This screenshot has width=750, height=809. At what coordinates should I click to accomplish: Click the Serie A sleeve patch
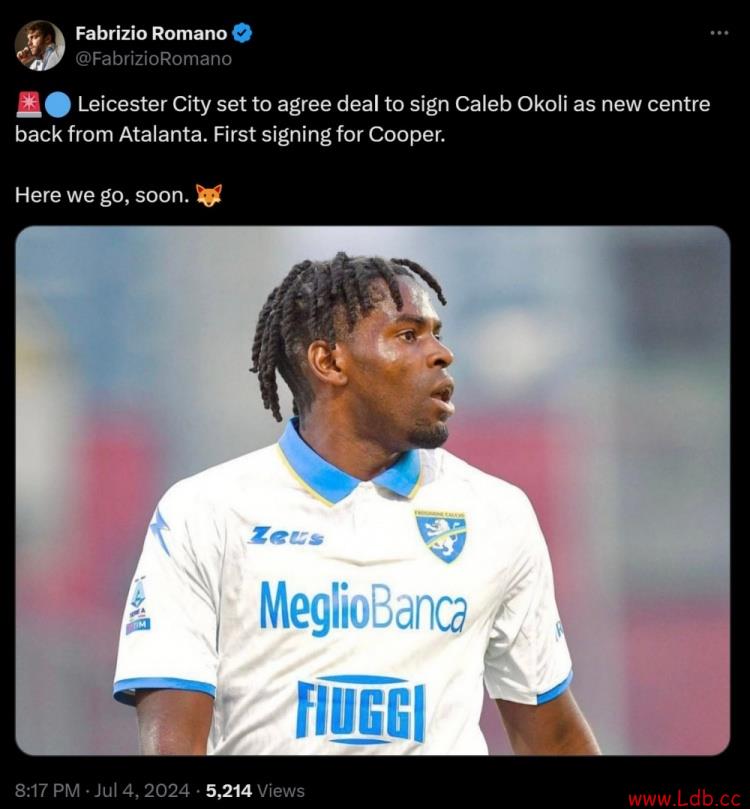[138, 606]
